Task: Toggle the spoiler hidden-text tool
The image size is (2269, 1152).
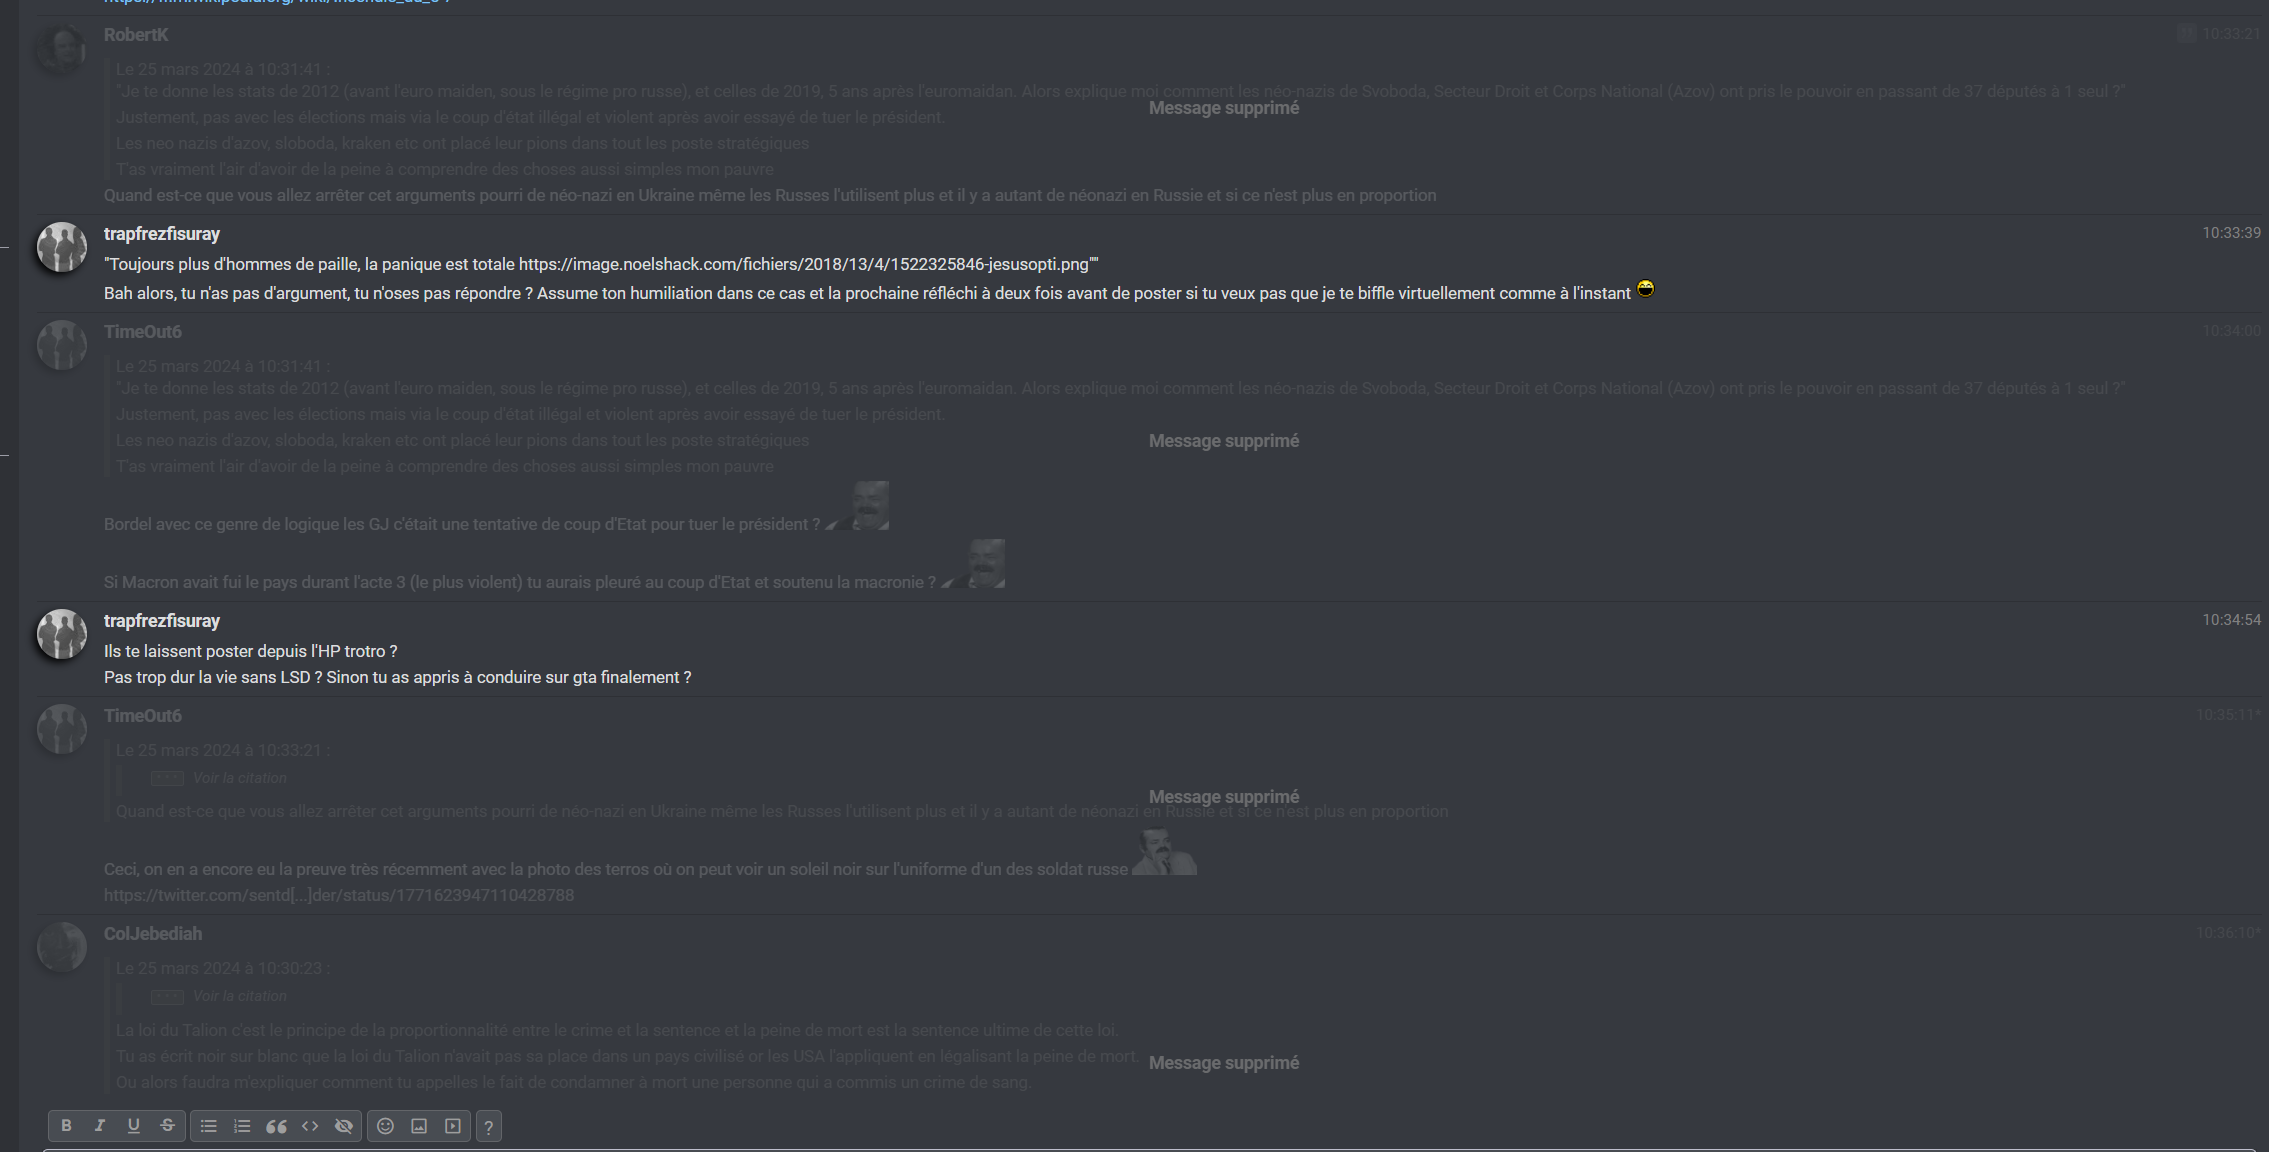Action: (x=344, y=1126)
